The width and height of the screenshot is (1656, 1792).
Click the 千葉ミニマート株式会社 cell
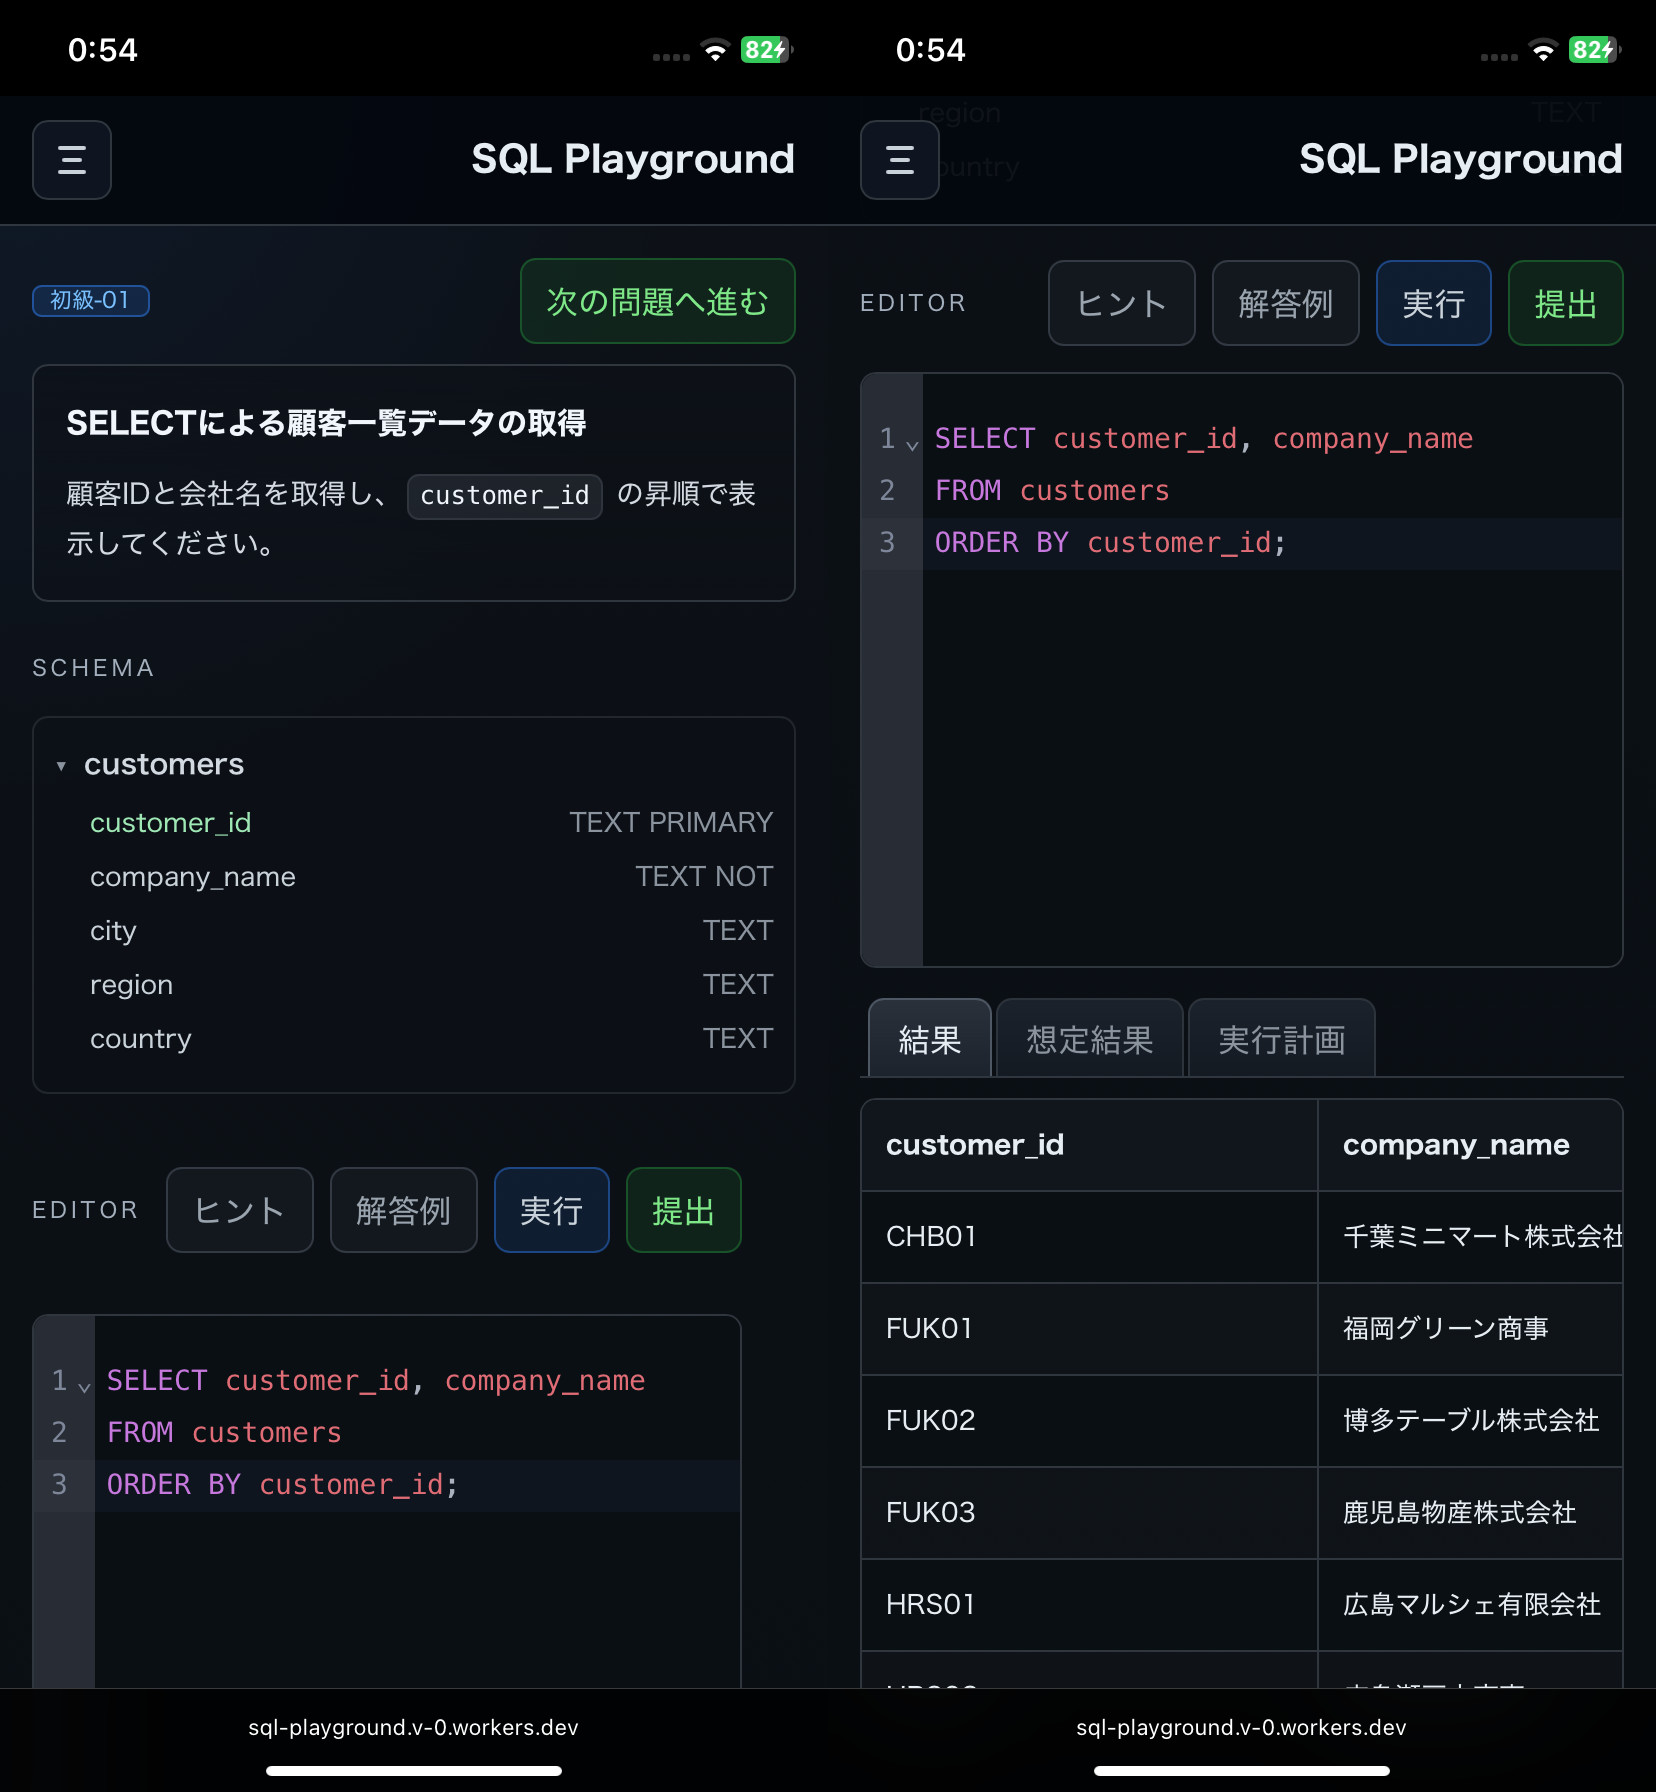(x=1470, y=1237)
